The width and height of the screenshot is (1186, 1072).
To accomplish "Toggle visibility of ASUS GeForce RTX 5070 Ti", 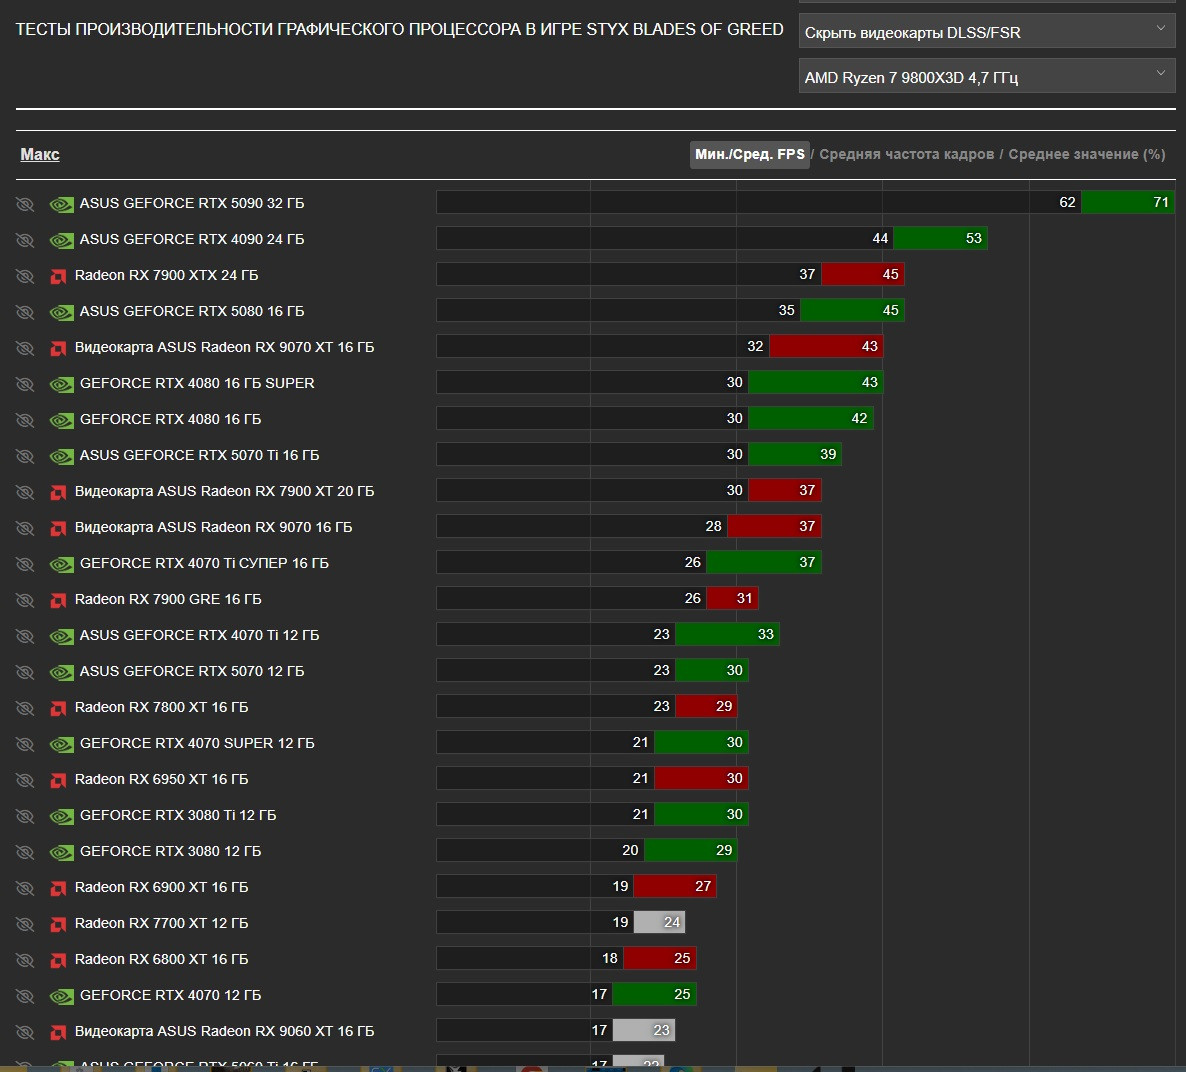I will pos(25,455).
